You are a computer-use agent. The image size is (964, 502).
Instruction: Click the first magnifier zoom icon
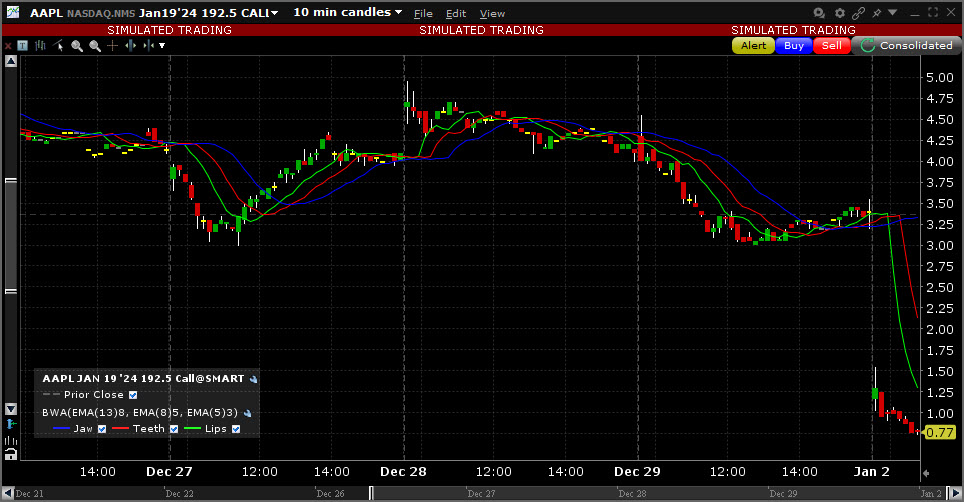coord(77,46)
